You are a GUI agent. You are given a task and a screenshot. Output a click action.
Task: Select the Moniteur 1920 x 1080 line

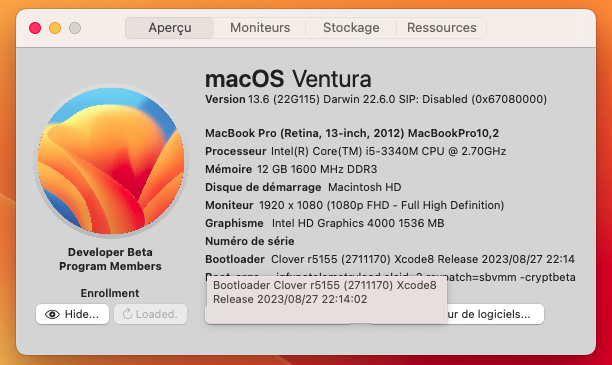[355, 205]
